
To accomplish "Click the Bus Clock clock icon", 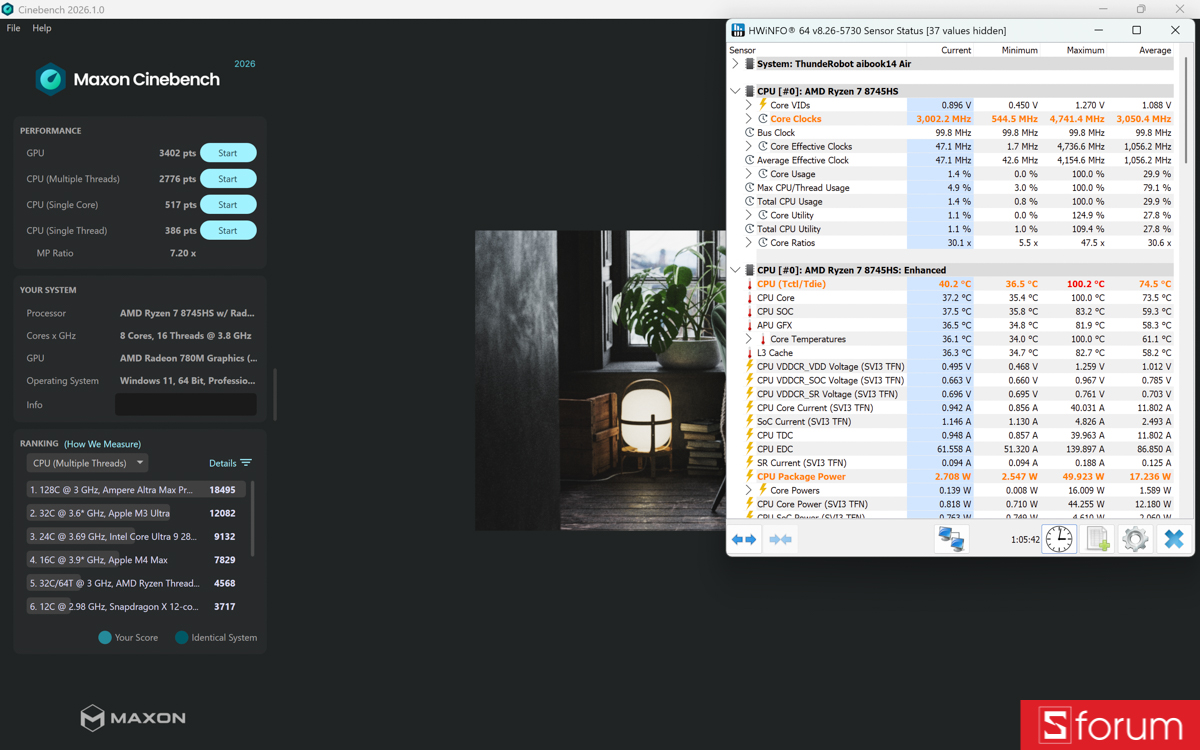I will coord(749,133).
